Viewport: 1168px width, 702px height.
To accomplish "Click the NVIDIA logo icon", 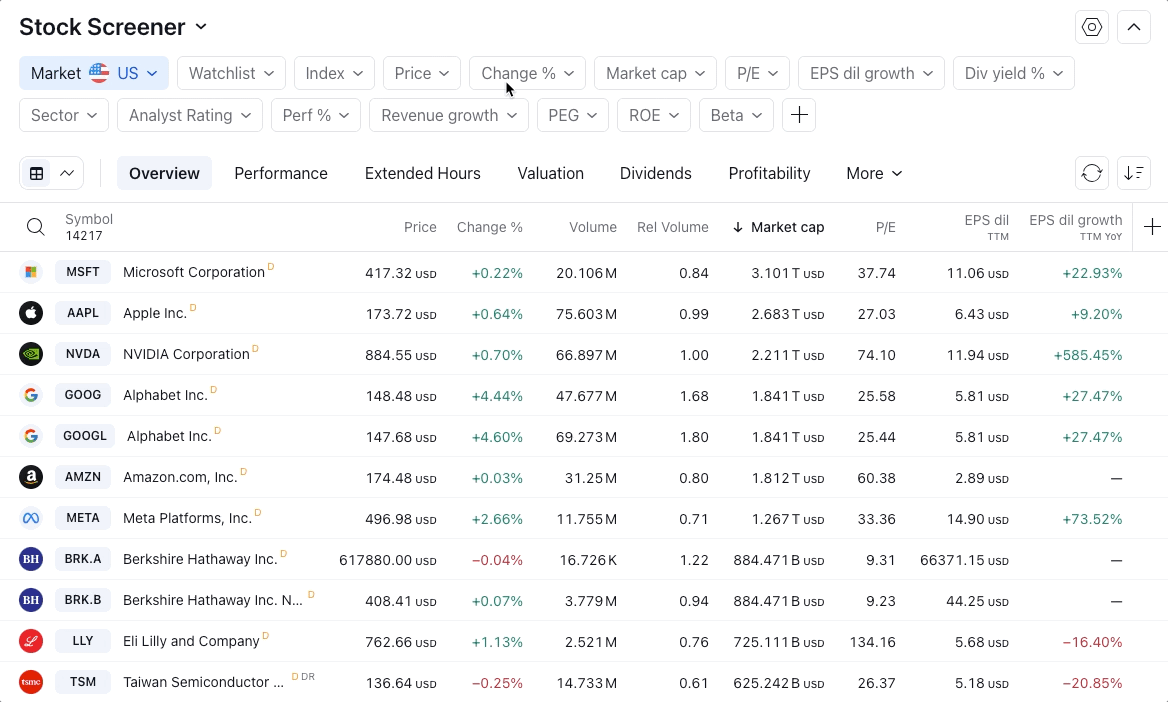I will point(31,354).
